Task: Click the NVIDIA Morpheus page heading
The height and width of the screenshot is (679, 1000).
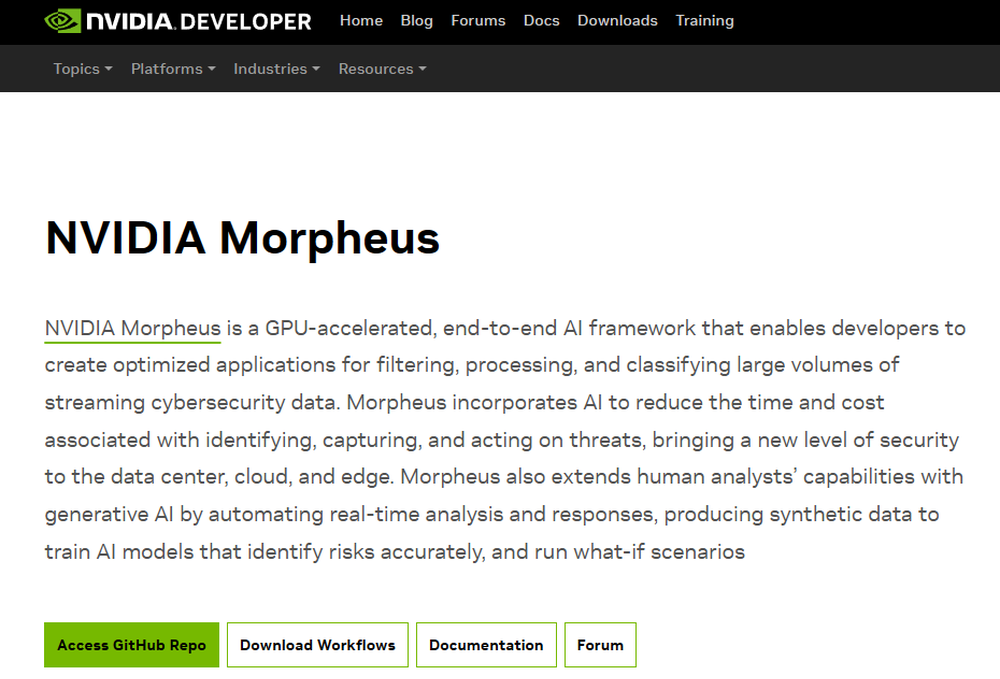Action: [x=242, y=238]
